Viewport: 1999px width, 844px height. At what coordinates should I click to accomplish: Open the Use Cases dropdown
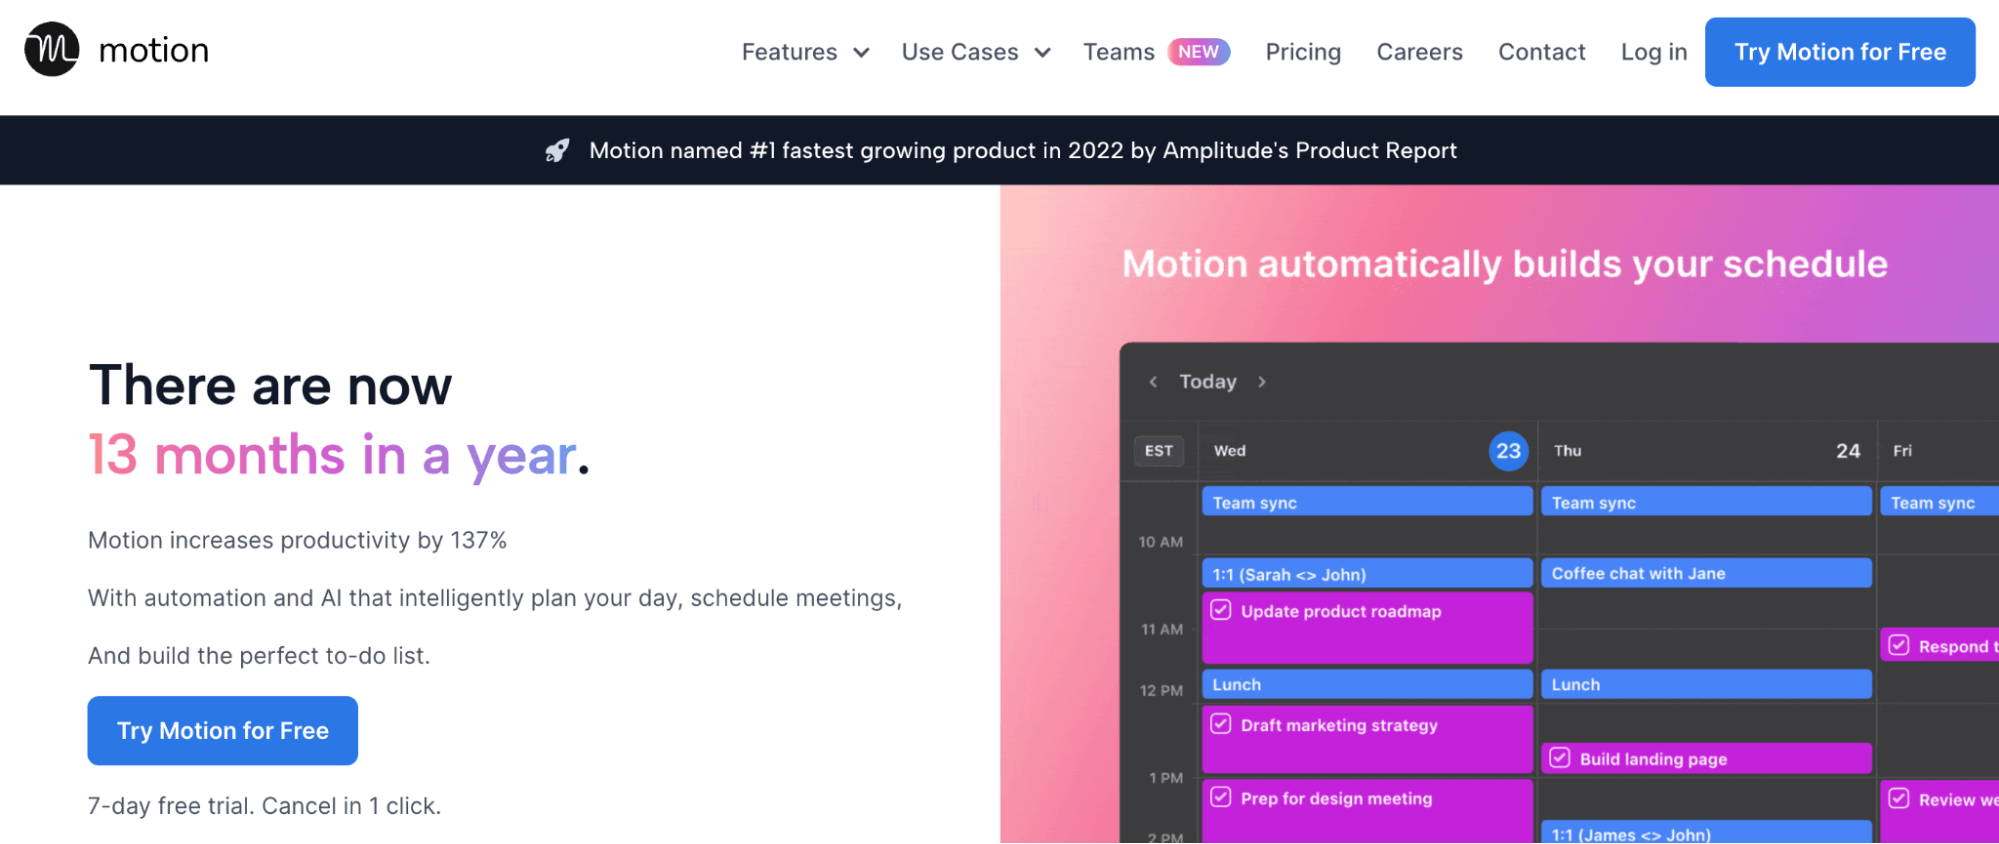(x=976, y=52)
